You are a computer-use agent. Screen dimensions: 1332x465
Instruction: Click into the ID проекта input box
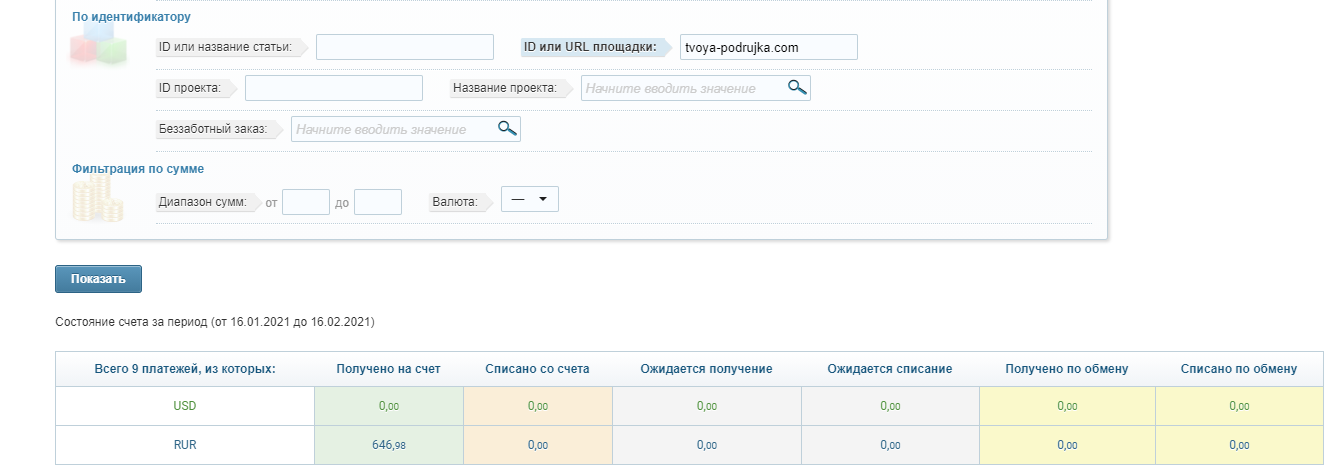pos(333,88)
